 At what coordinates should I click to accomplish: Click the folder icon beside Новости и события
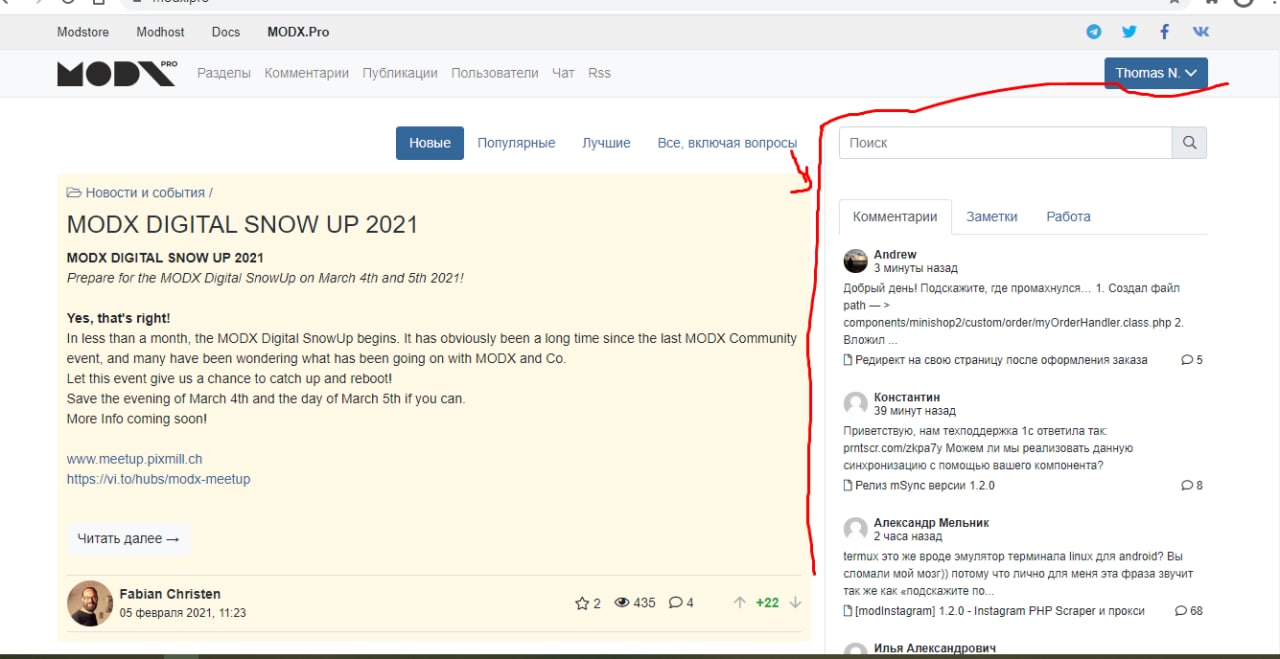click(74, 193)
